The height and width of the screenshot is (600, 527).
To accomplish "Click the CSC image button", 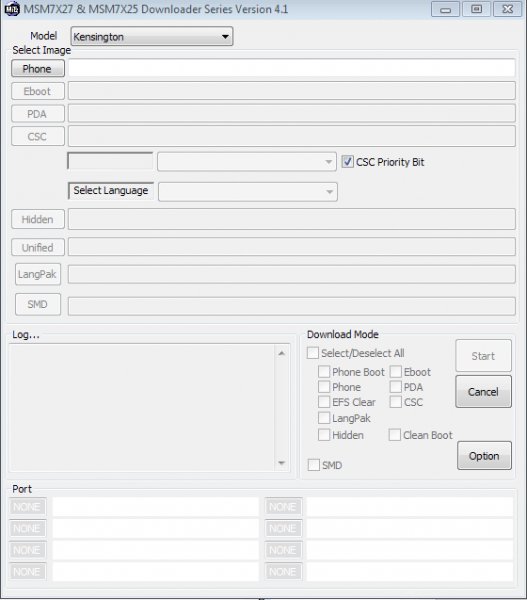I will coord(38,136).
